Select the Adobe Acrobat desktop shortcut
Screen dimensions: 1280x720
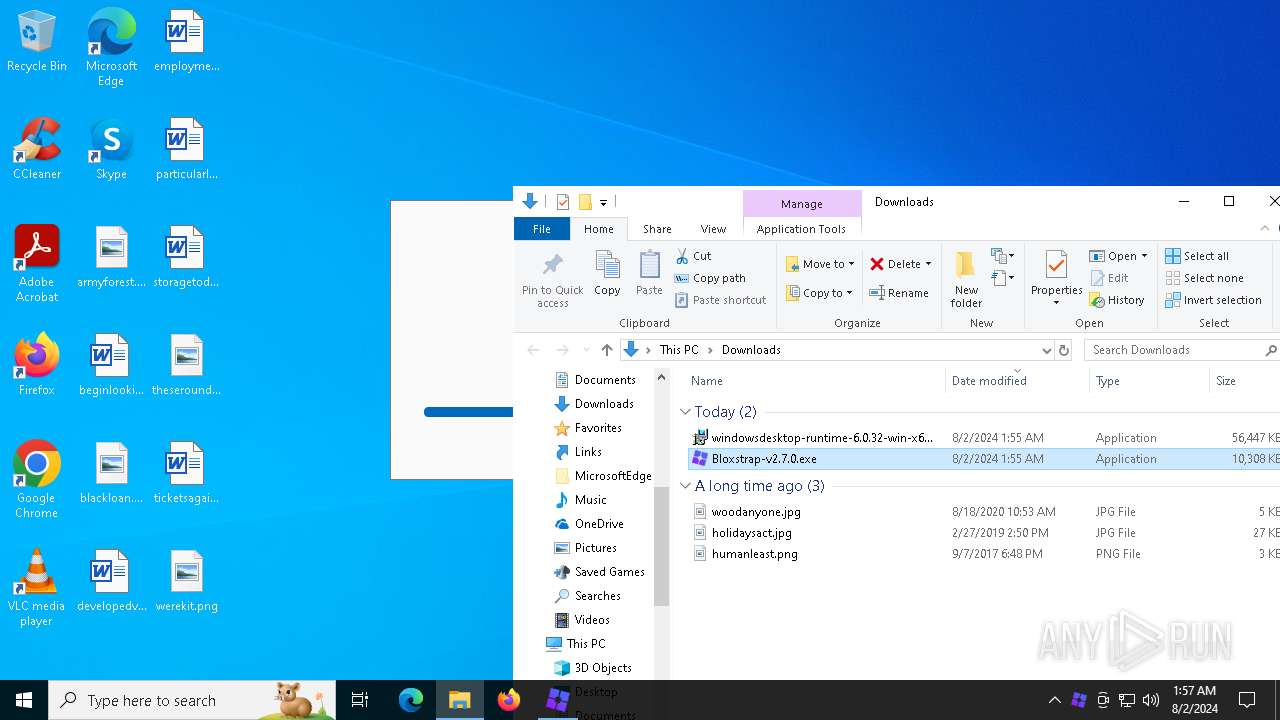(x=37, y=264)
